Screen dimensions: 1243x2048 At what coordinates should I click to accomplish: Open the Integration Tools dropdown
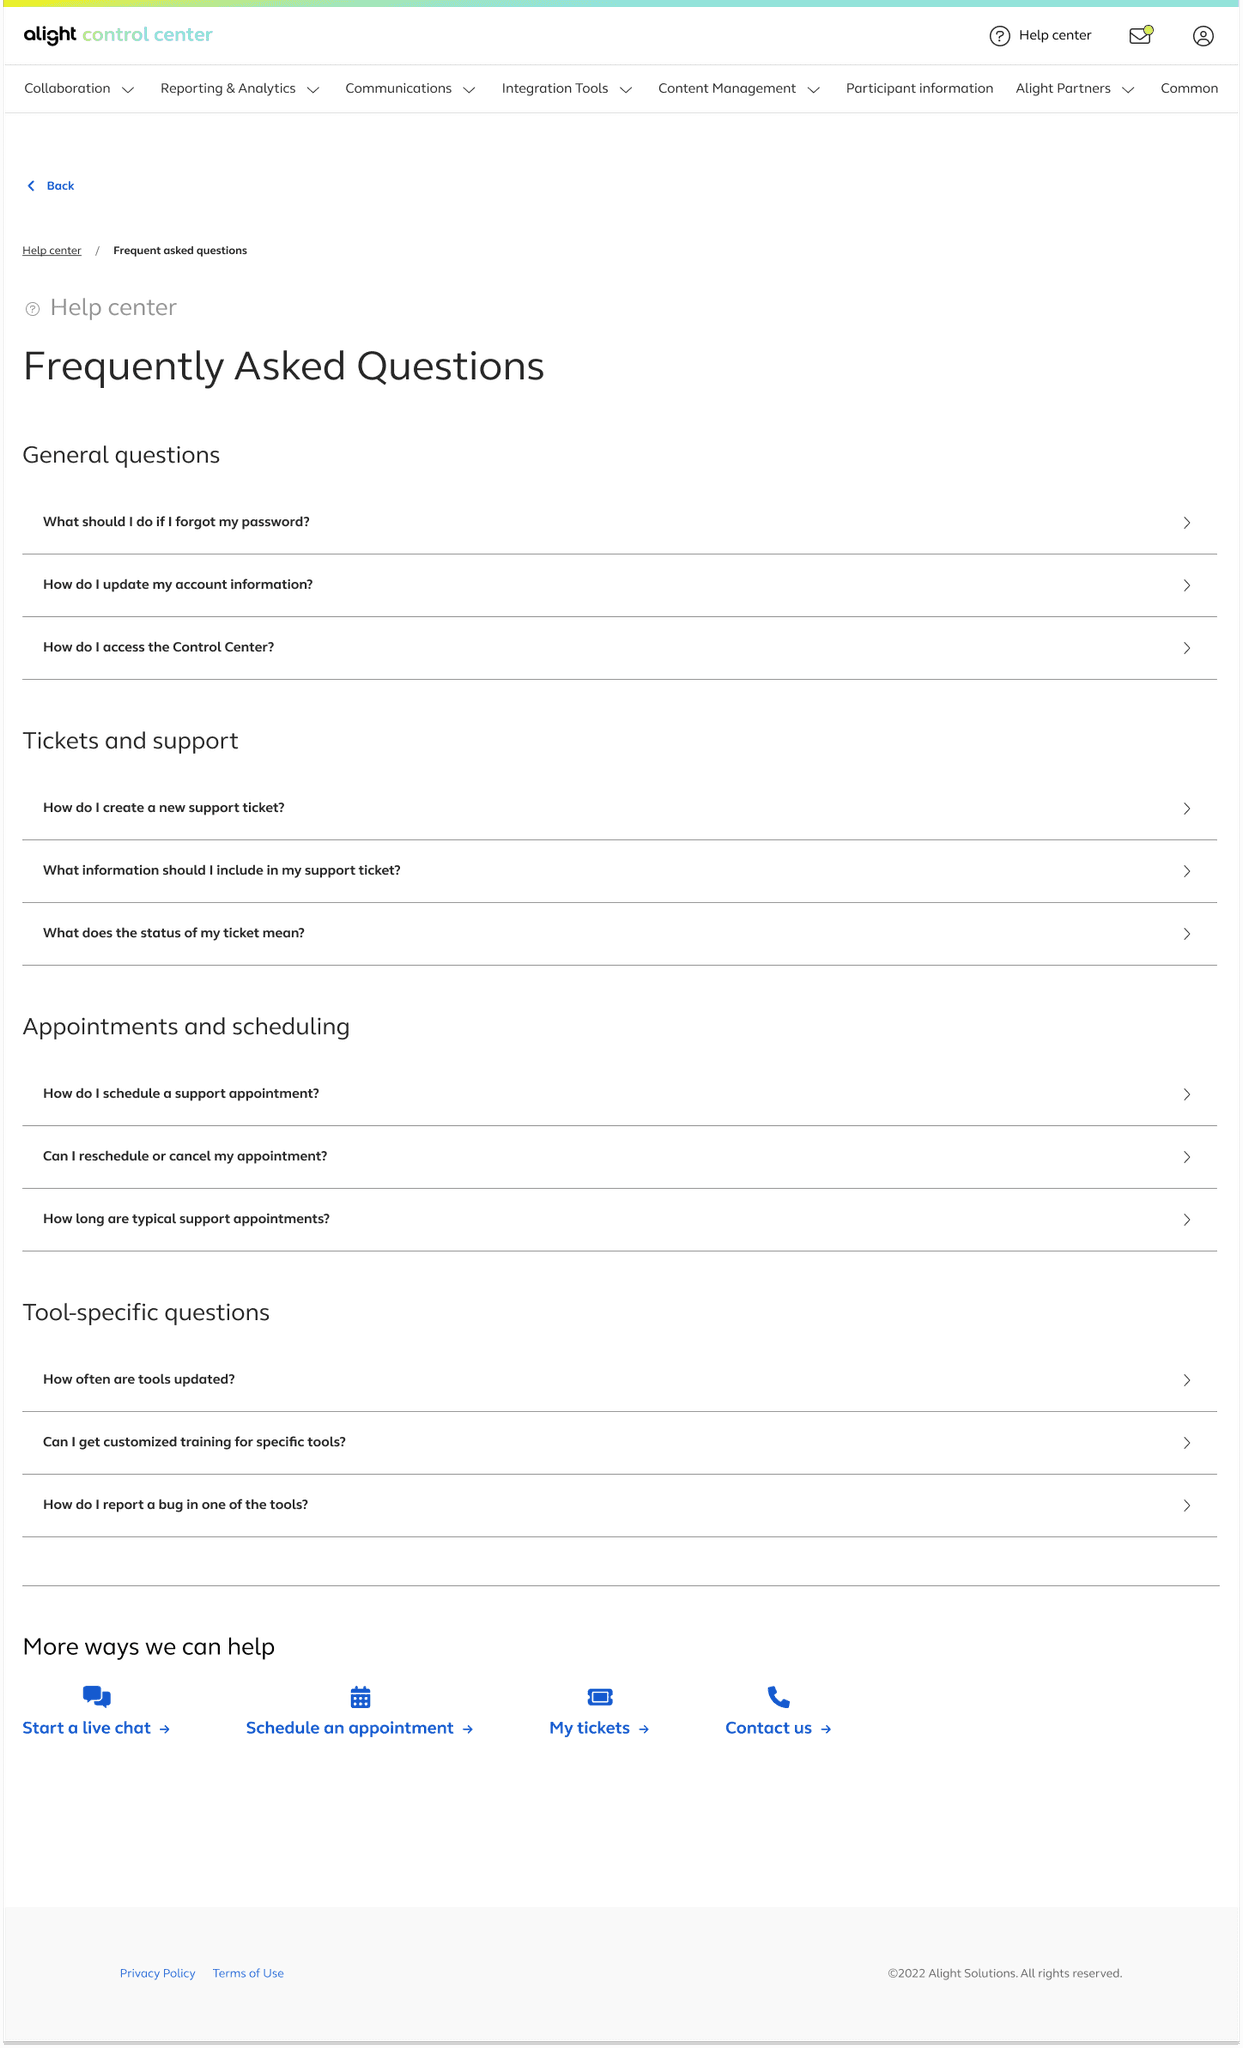tap(566, 89)
